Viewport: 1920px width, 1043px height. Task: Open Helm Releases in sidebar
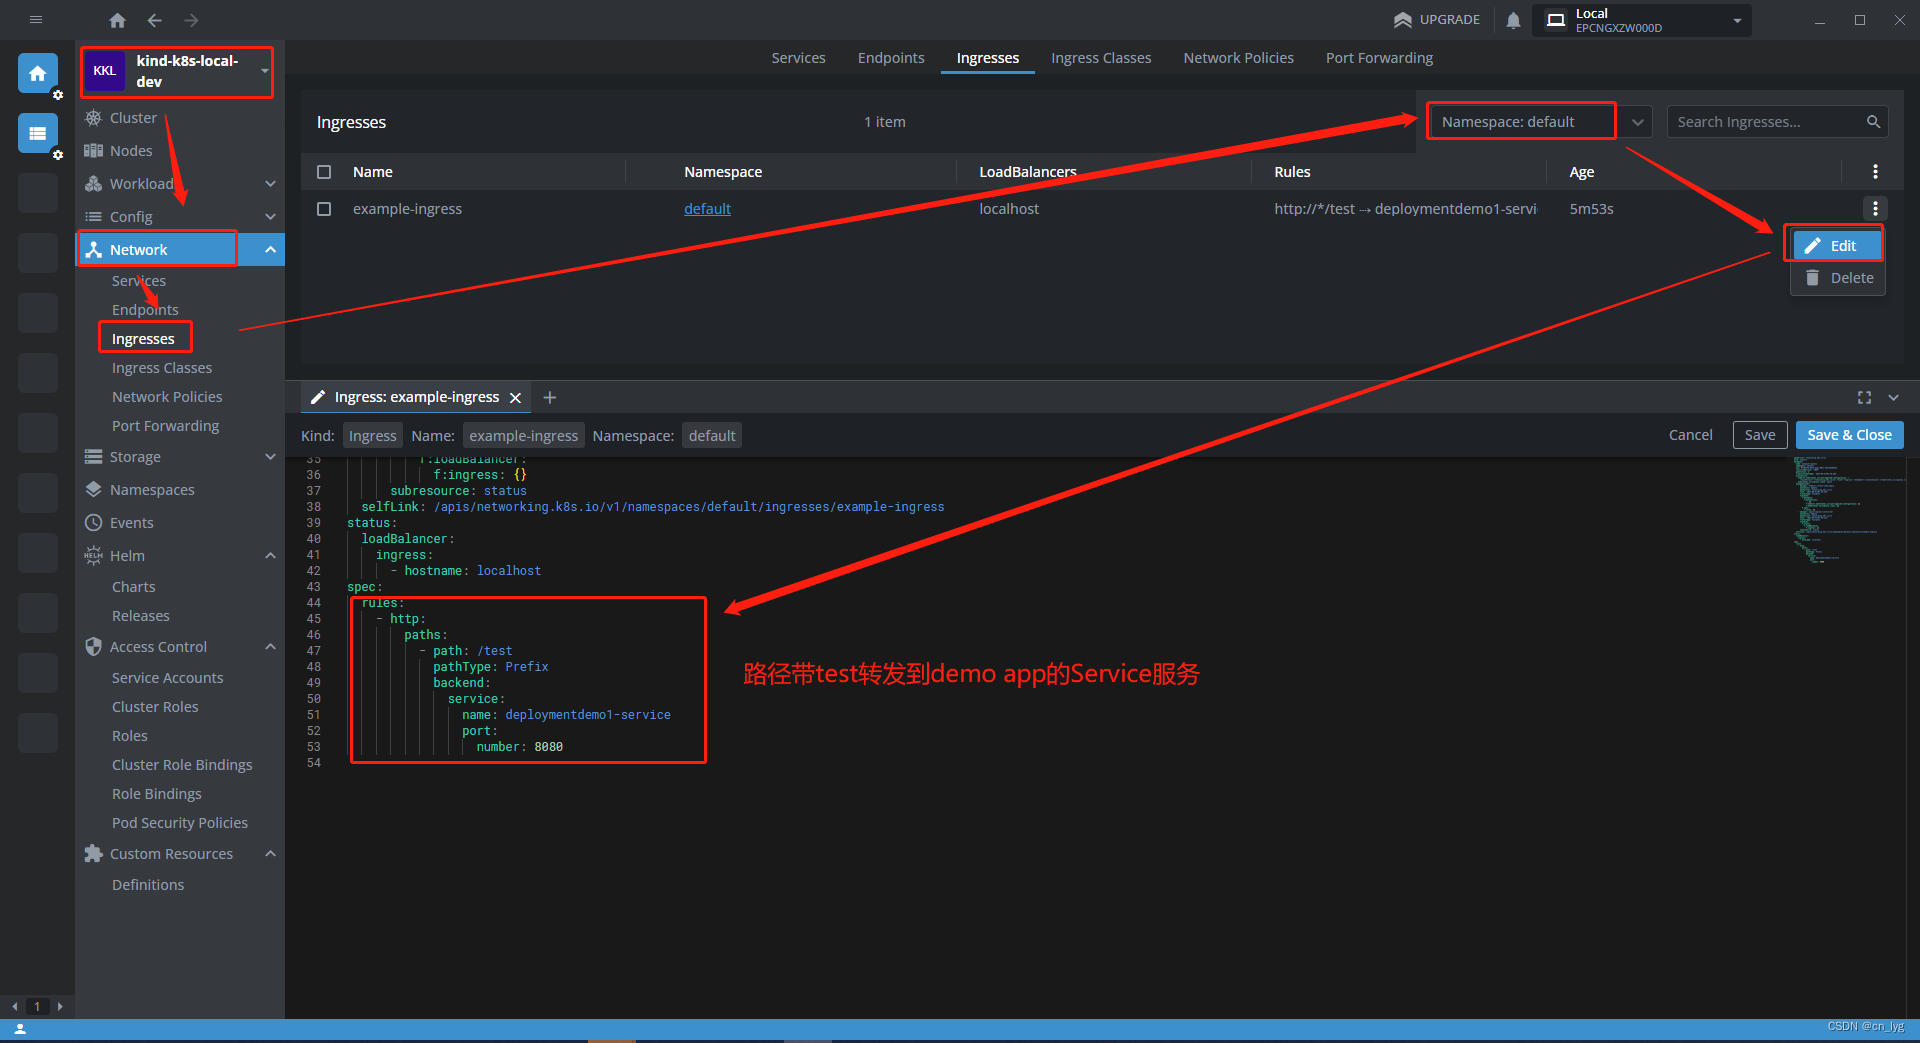click(x=140, y=616)
